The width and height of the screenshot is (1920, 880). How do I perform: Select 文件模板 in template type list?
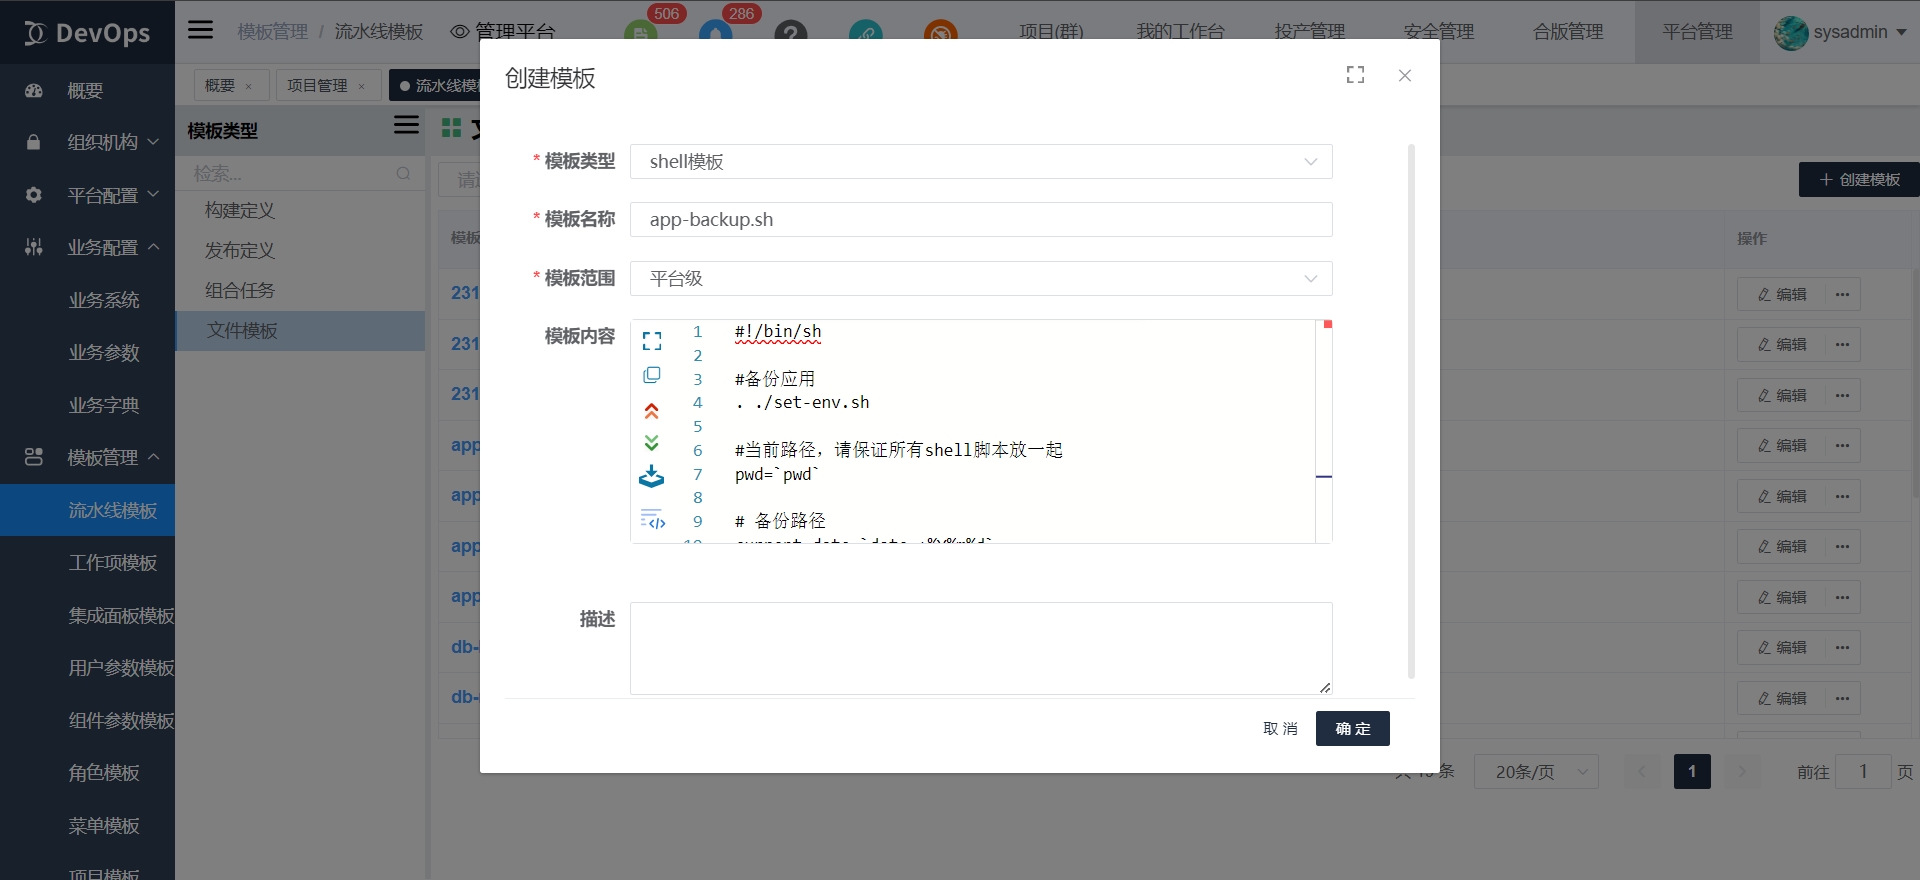[x=242, y=331]
